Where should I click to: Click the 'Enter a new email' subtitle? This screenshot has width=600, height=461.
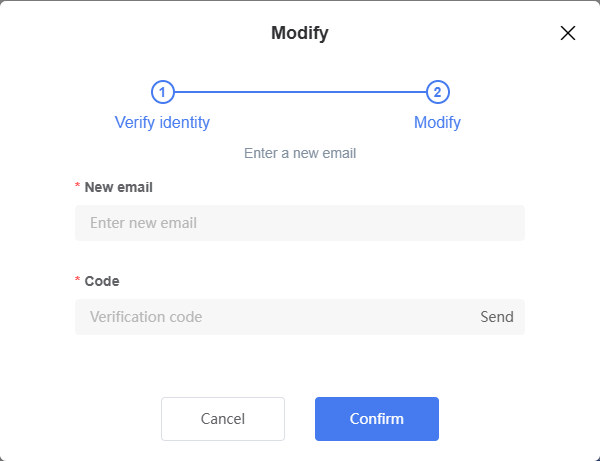click(300, 153)
